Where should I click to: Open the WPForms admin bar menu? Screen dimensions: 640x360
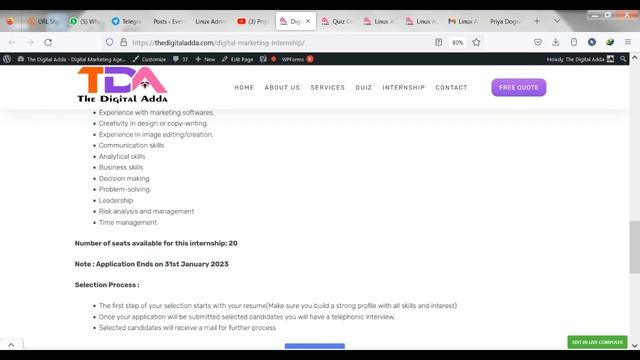[297, 59]
